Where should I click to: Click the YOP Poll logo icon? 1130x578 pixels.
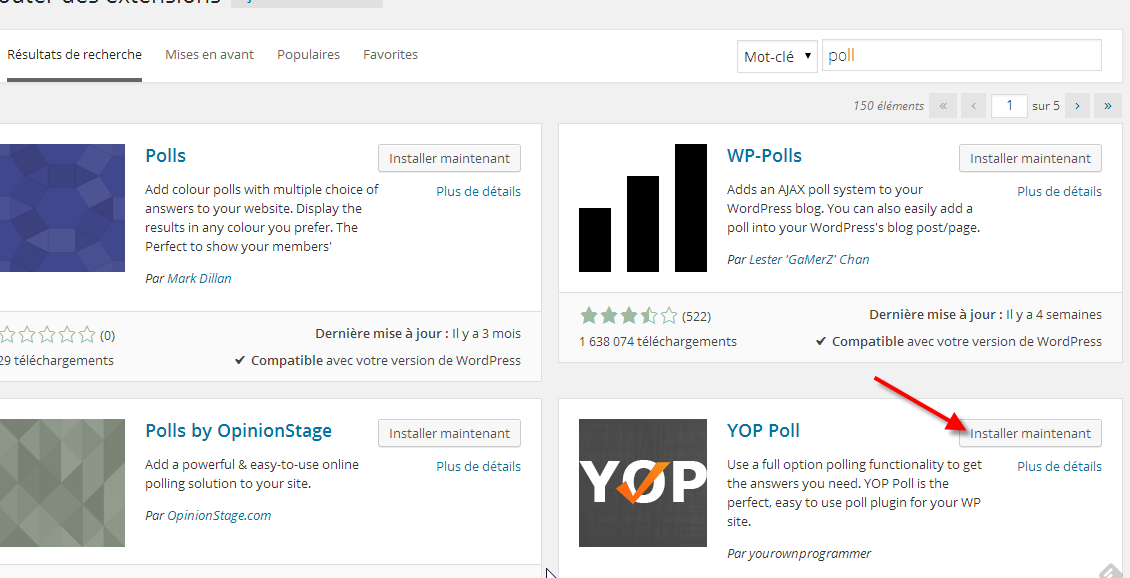click(x=642, y=482)
